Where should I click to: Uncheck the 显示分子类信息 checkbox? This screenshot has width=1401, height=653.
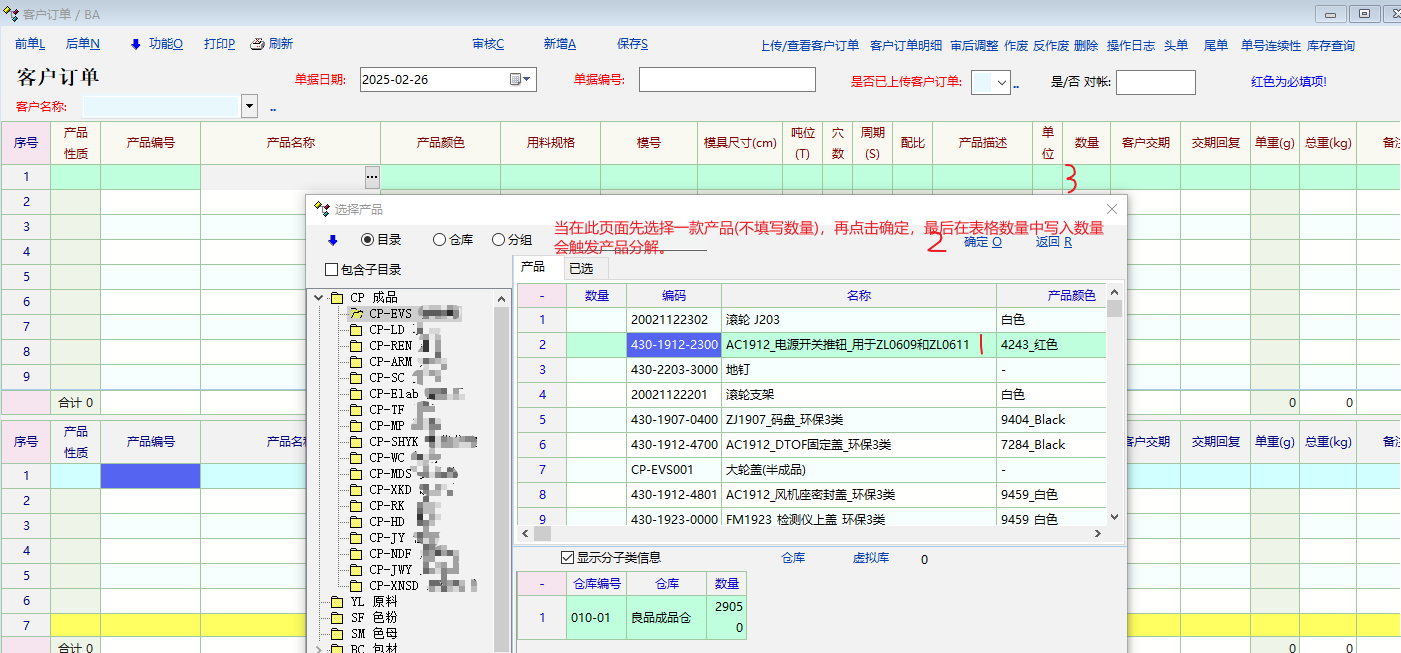568,557
